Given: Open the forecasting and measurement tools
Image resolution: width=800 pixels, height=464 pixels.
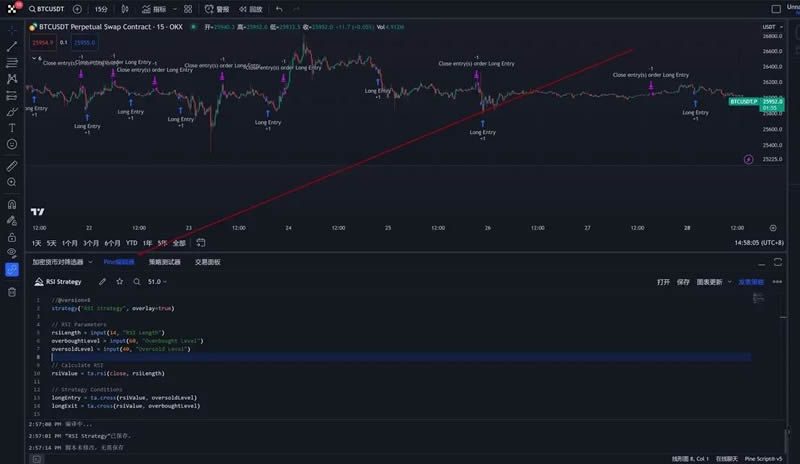Looking at the screenshot, I should click(12, 95).
